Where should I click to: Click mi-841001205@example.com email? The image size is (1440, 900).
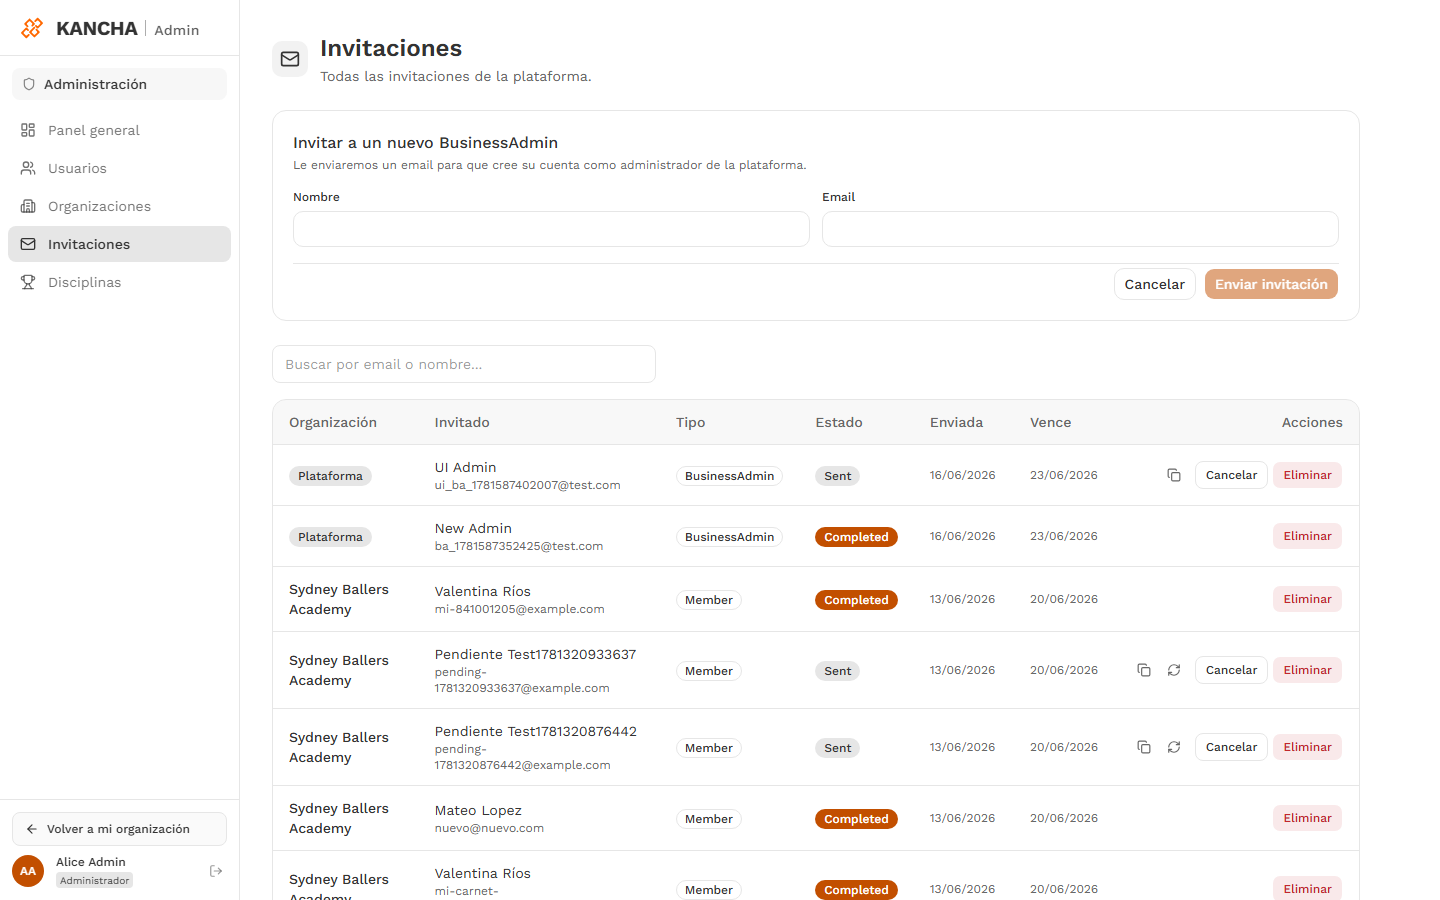519,609
